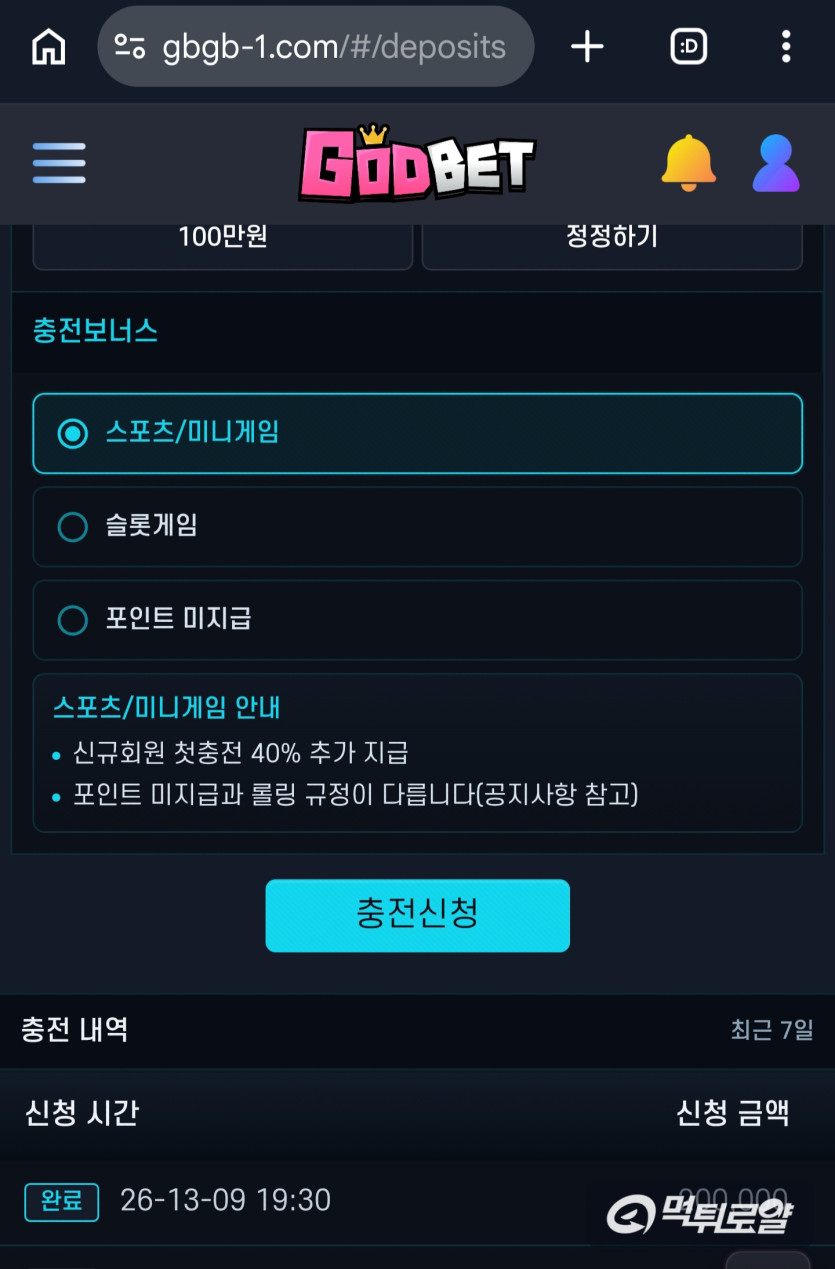Tap the 최근 7일 filter label
The height and width of the screenshot is (1269, 835).
click(772, 1030)
